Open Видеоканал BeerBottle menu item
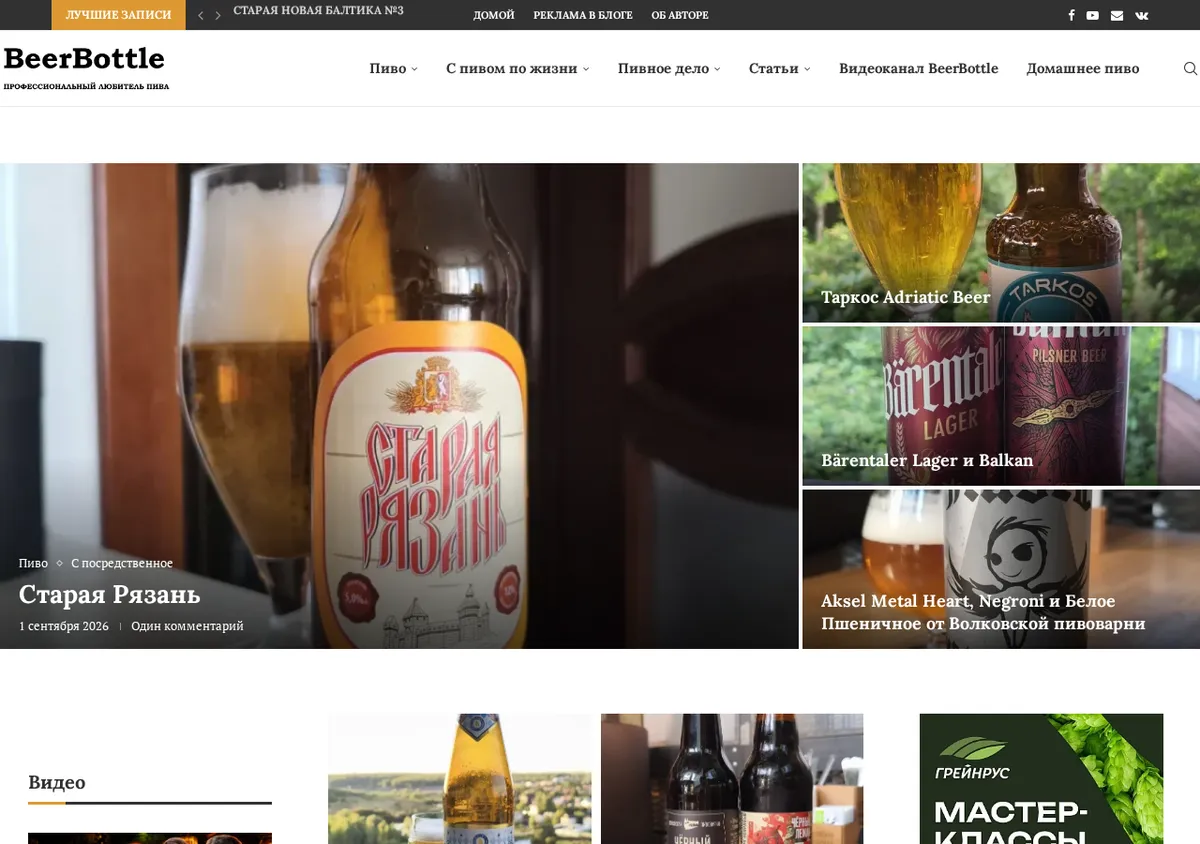Screen dimensions: 1200x844 [x=918, y=68]
